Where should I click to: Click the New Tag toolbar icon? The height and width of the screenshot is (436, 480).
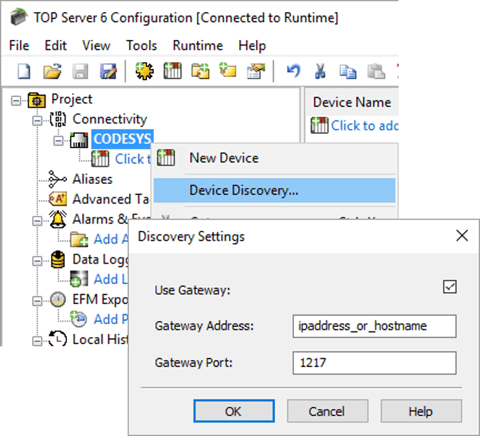click(x=228, y=71)
